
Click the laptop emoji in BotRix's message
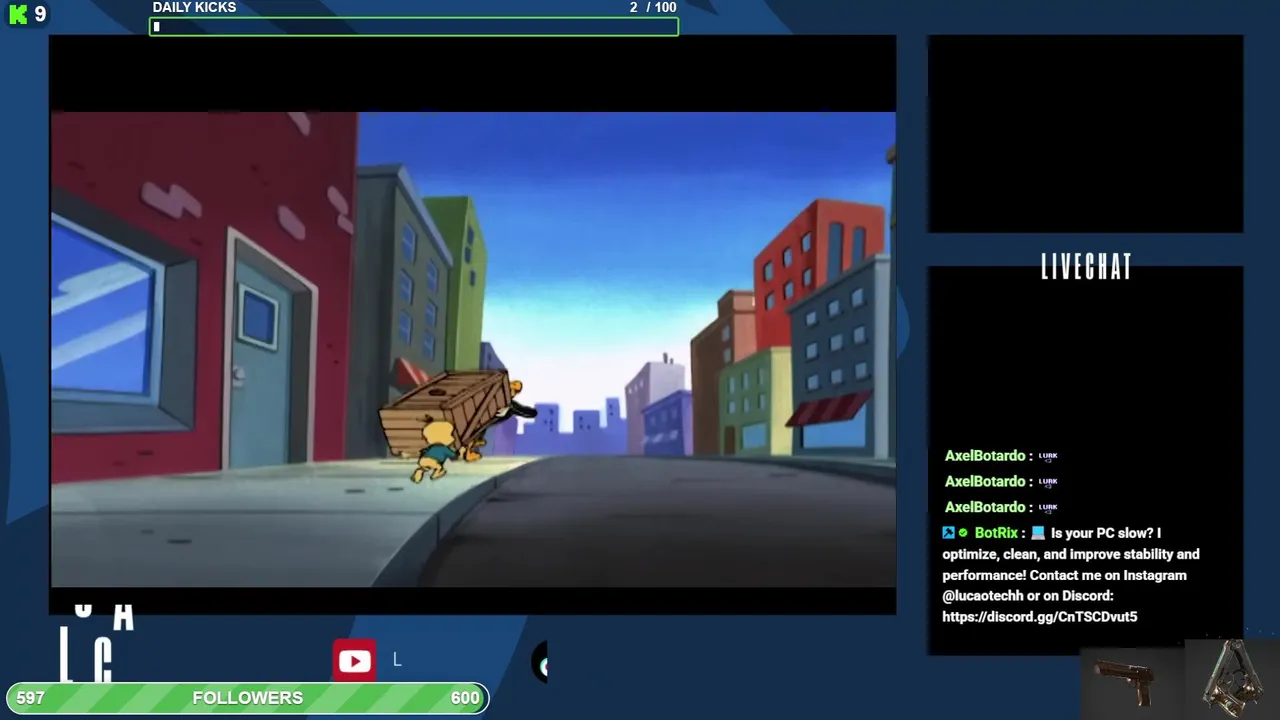(1038, 533)
